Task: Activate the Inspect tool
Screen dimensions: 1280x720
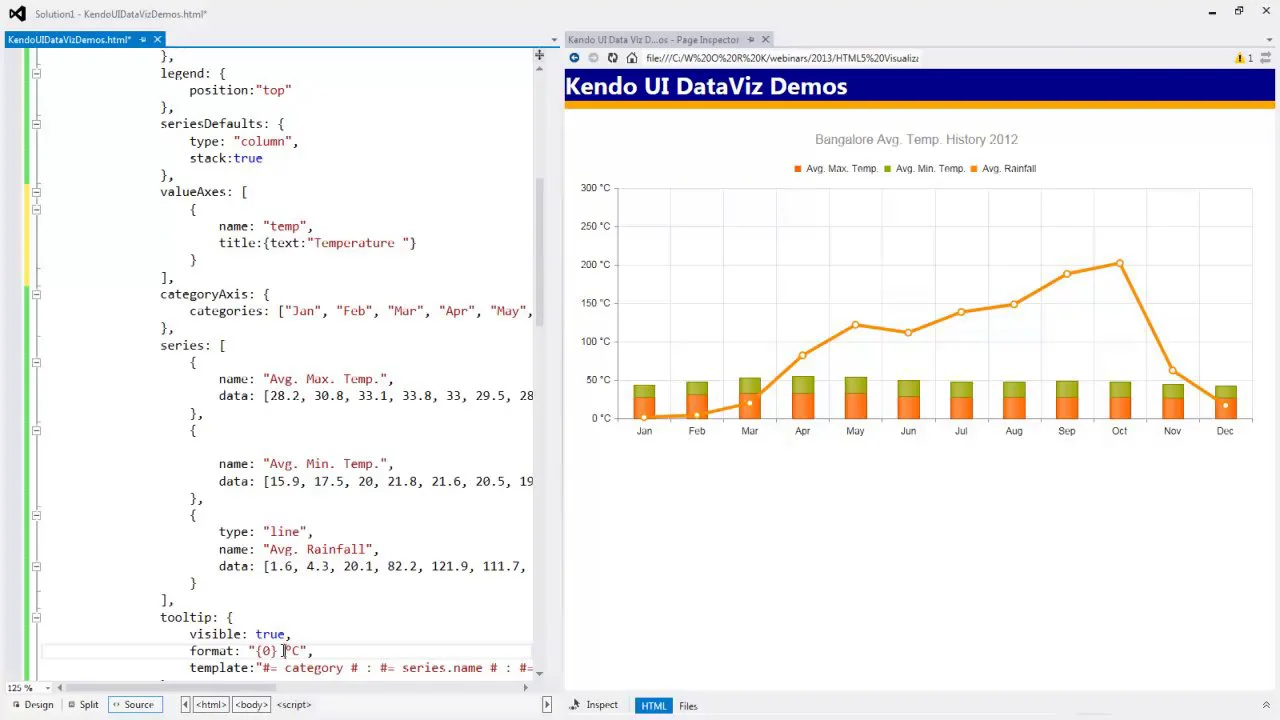Action: [594, 705]
